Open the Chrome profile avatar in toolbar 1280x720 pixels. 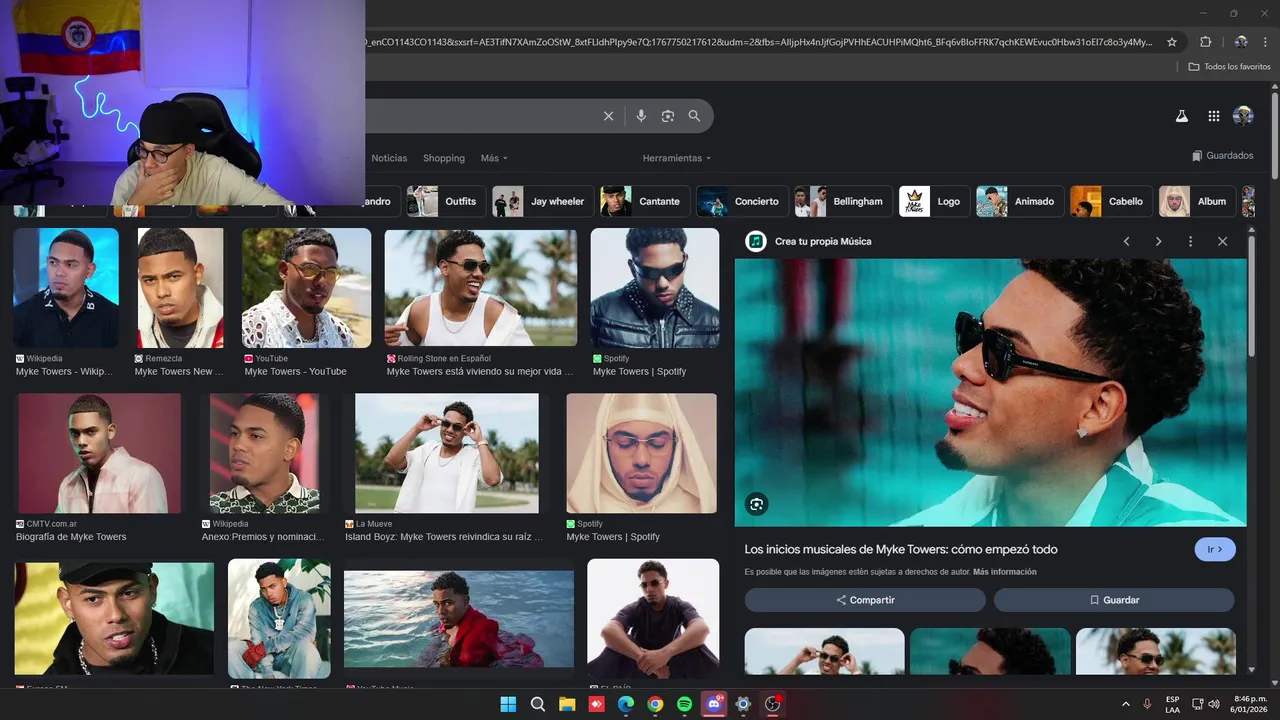tap(1240, 42)
